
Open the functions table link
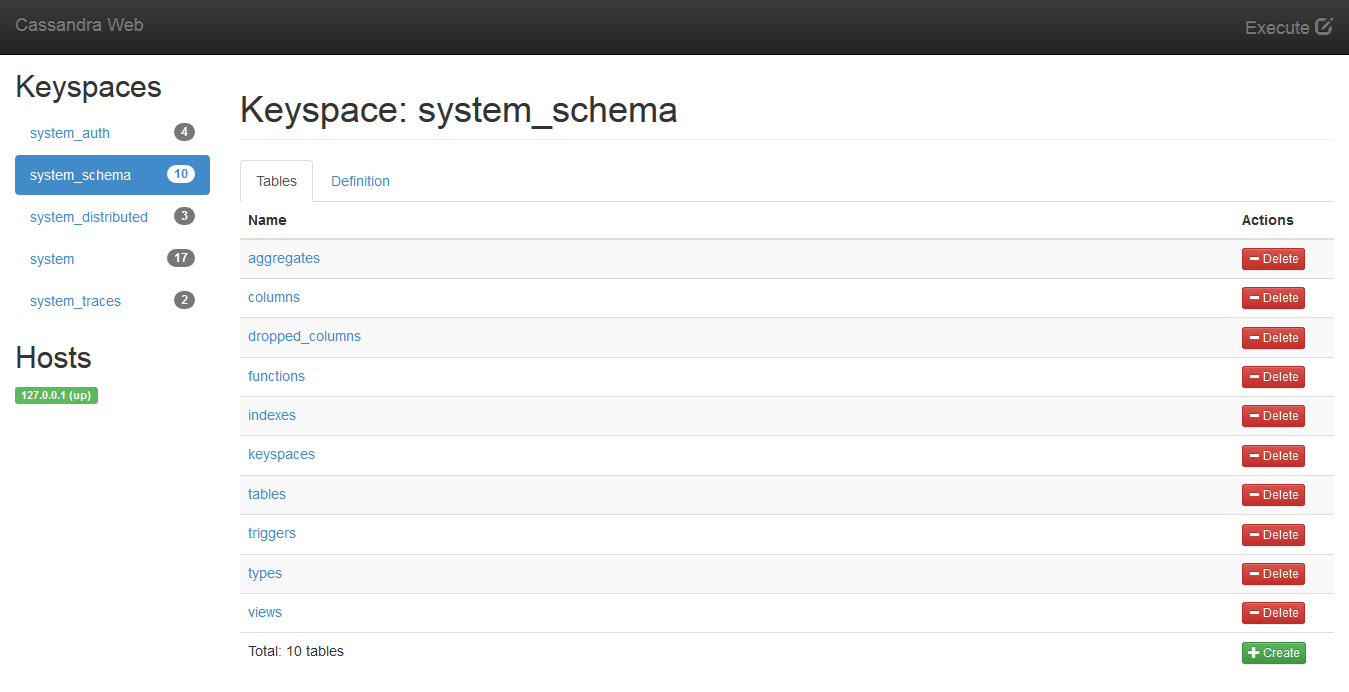pyautogui.click(x=276, y=376)
